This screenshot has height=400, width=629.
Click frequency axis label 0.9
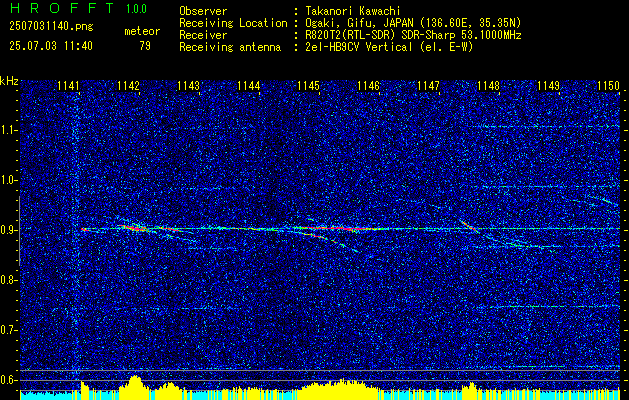[9, 230]
